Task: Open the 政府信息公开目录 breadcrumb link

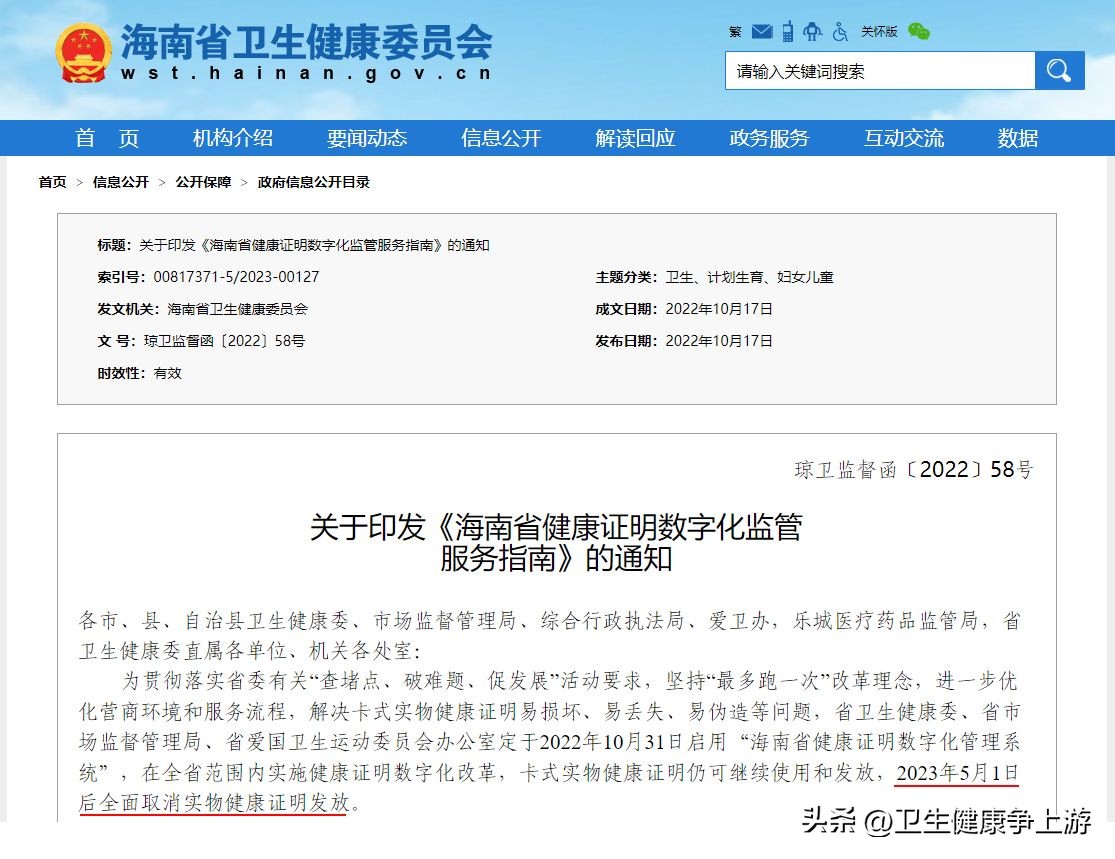Action: pos(315,182)
